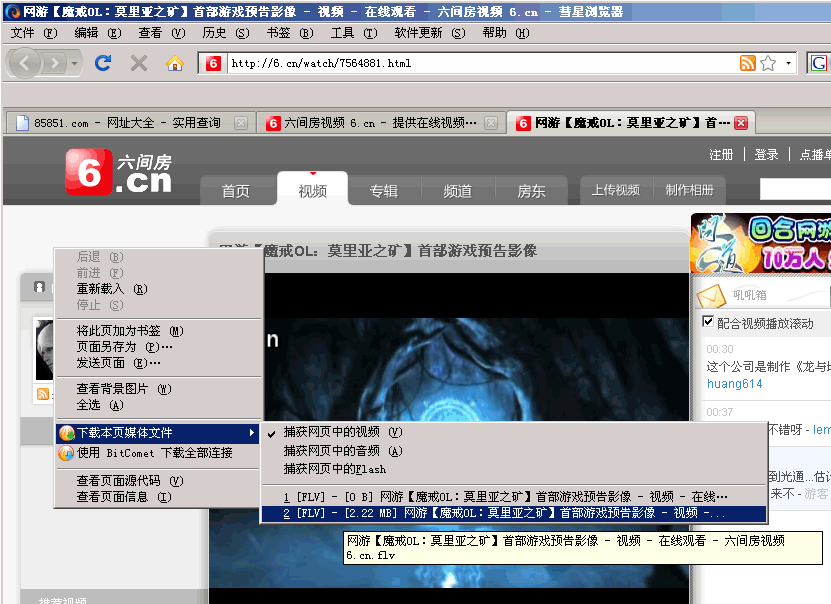Viewport: 831px width, 604px height.
Task: Click the 6.cn 六间房 site logo
Action: (119, 172)
